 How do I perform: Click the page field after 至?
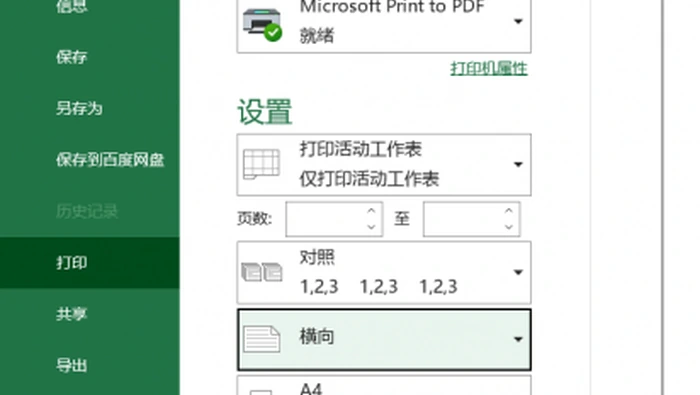471,219
